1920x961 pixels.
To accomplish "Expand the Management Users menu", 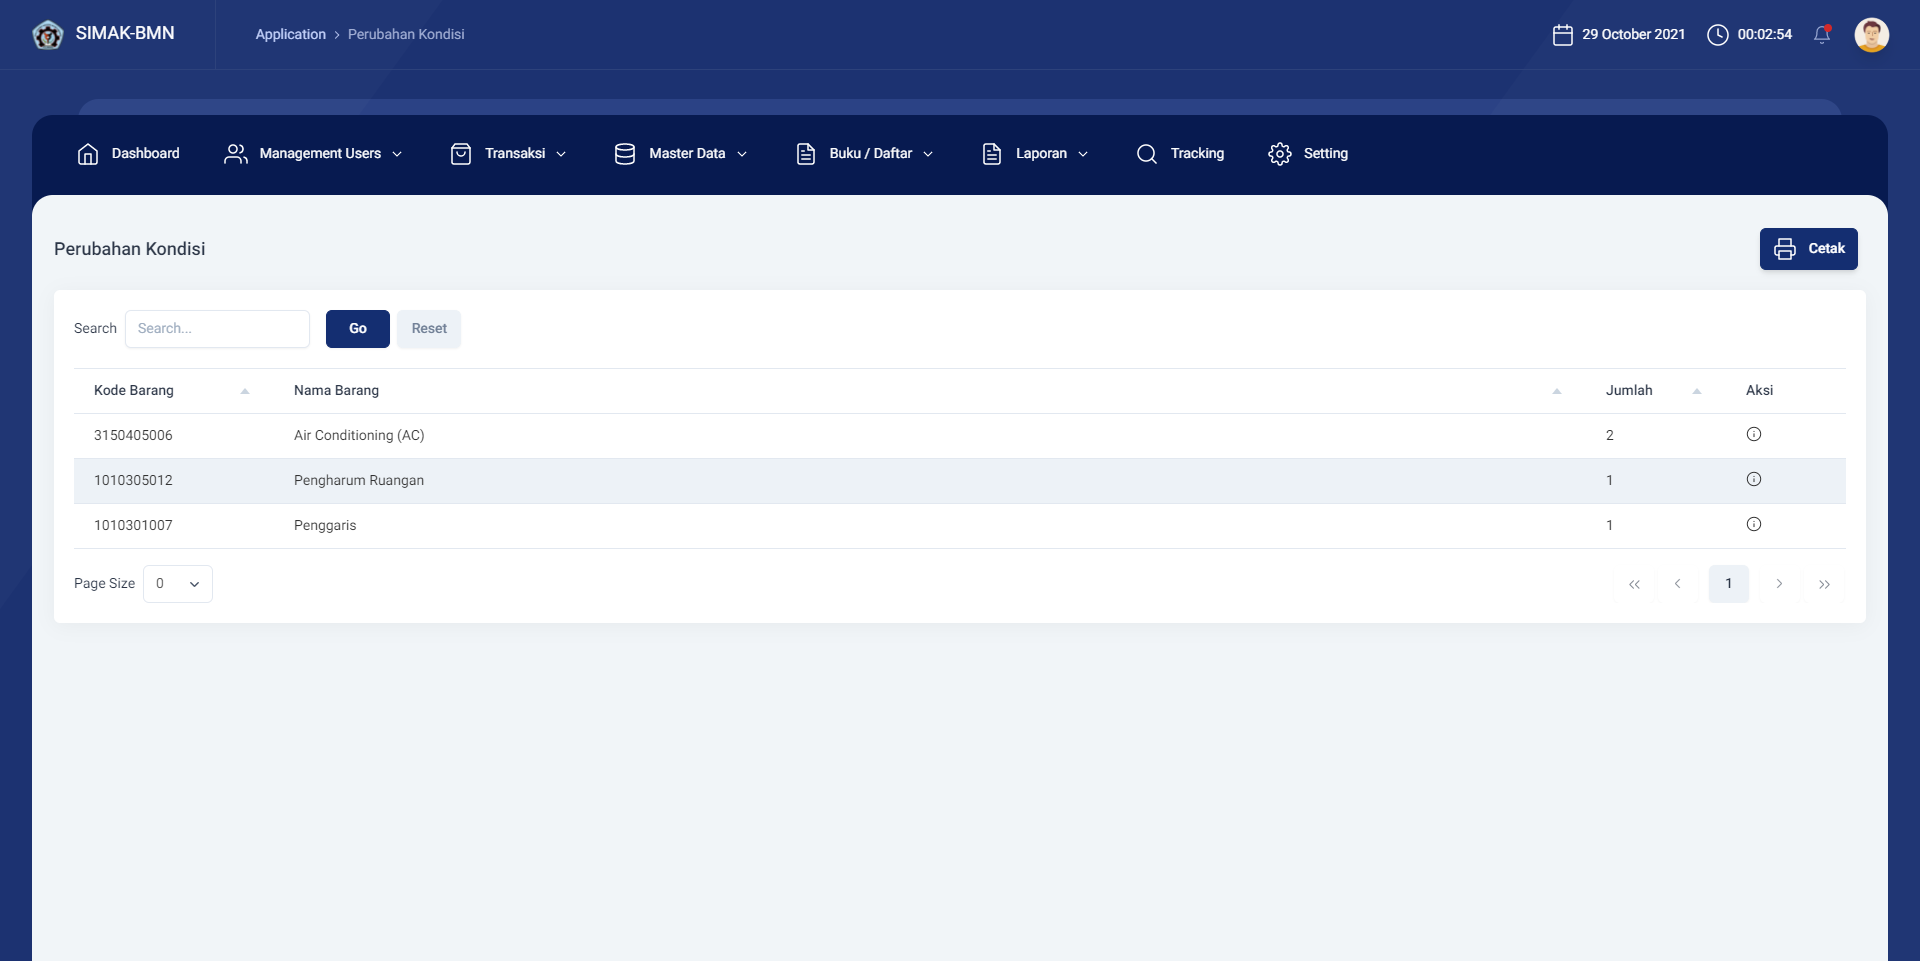I will pos(313,154).
